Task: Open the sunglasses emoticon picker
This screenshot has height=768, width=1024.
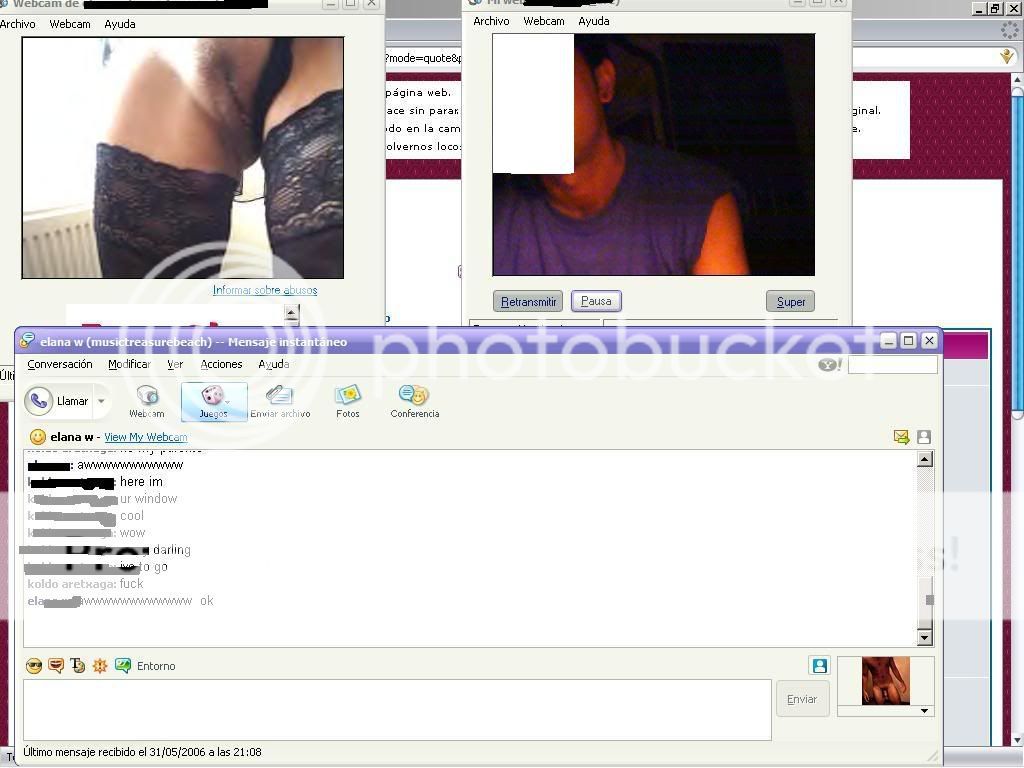Action: (x=34, y=665)
